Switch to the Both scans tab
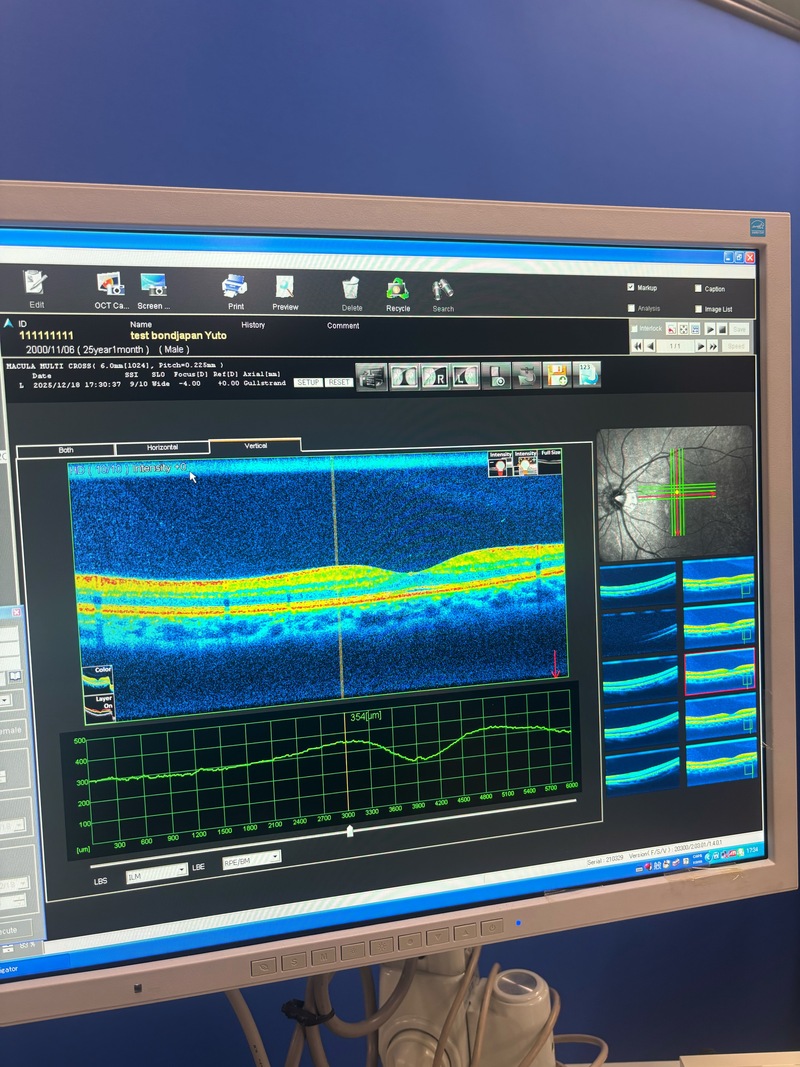The width and height of the screenshot is (800, 1067). pyautogui.click(x=66, y=450)
